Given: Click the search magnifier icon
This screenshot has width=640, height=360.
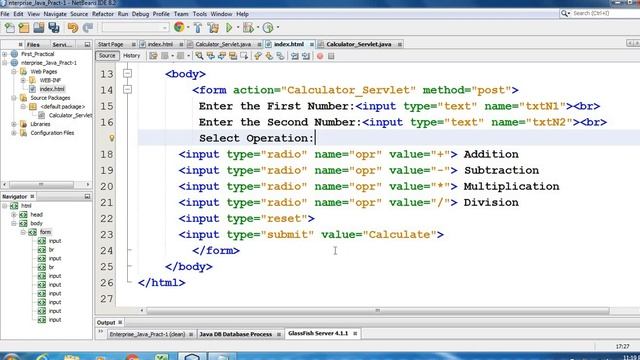Looking at the screenshot, I should click(x=565, y=13).
